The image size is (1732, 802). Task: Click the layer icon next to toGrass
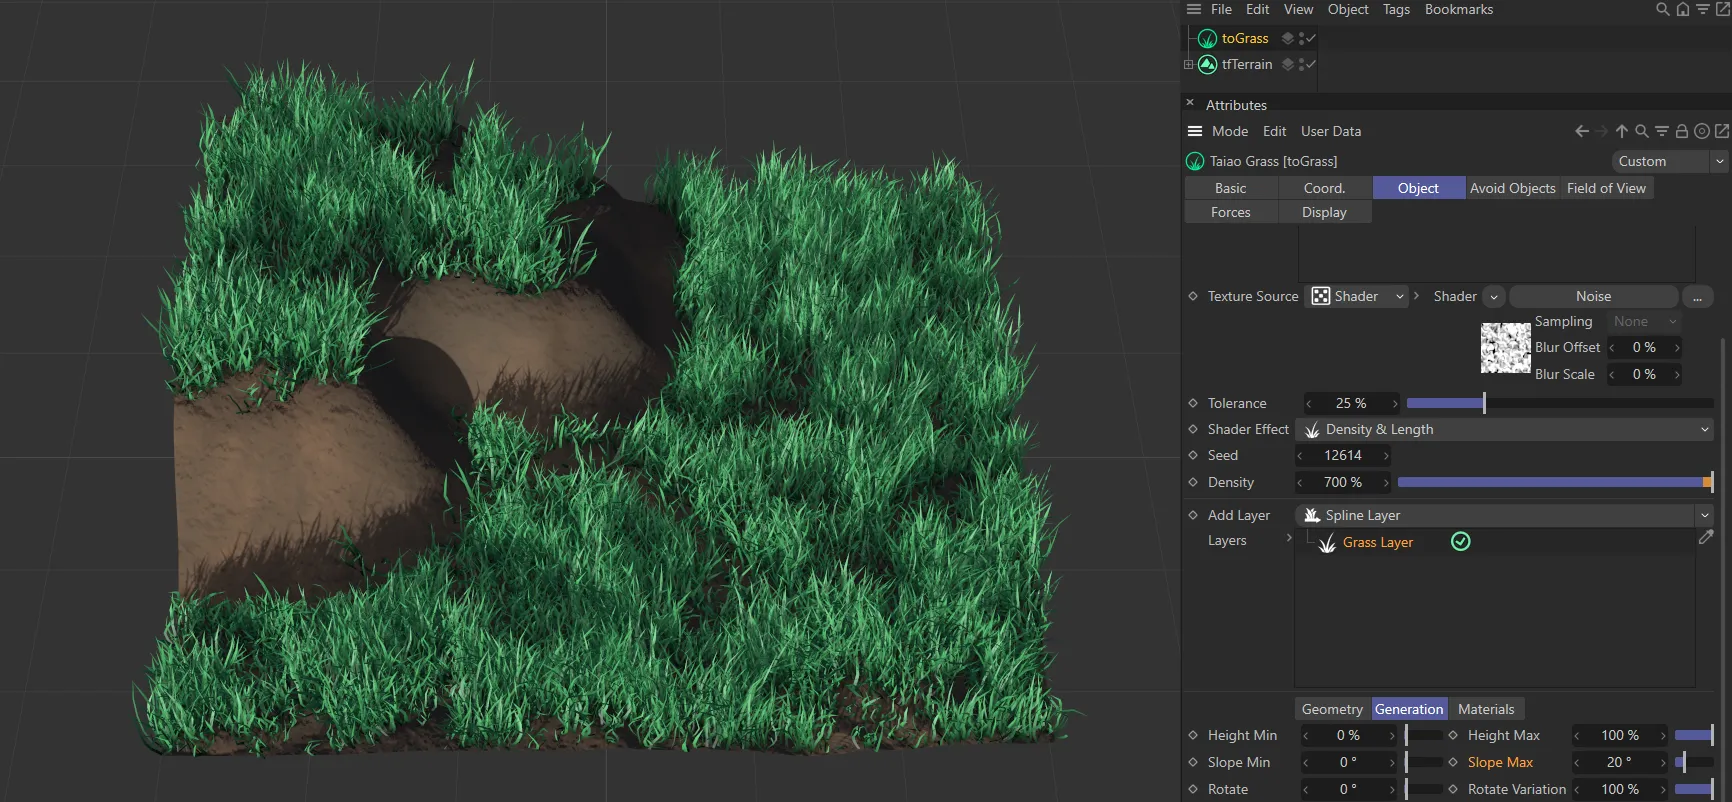tap(1288, 39)
